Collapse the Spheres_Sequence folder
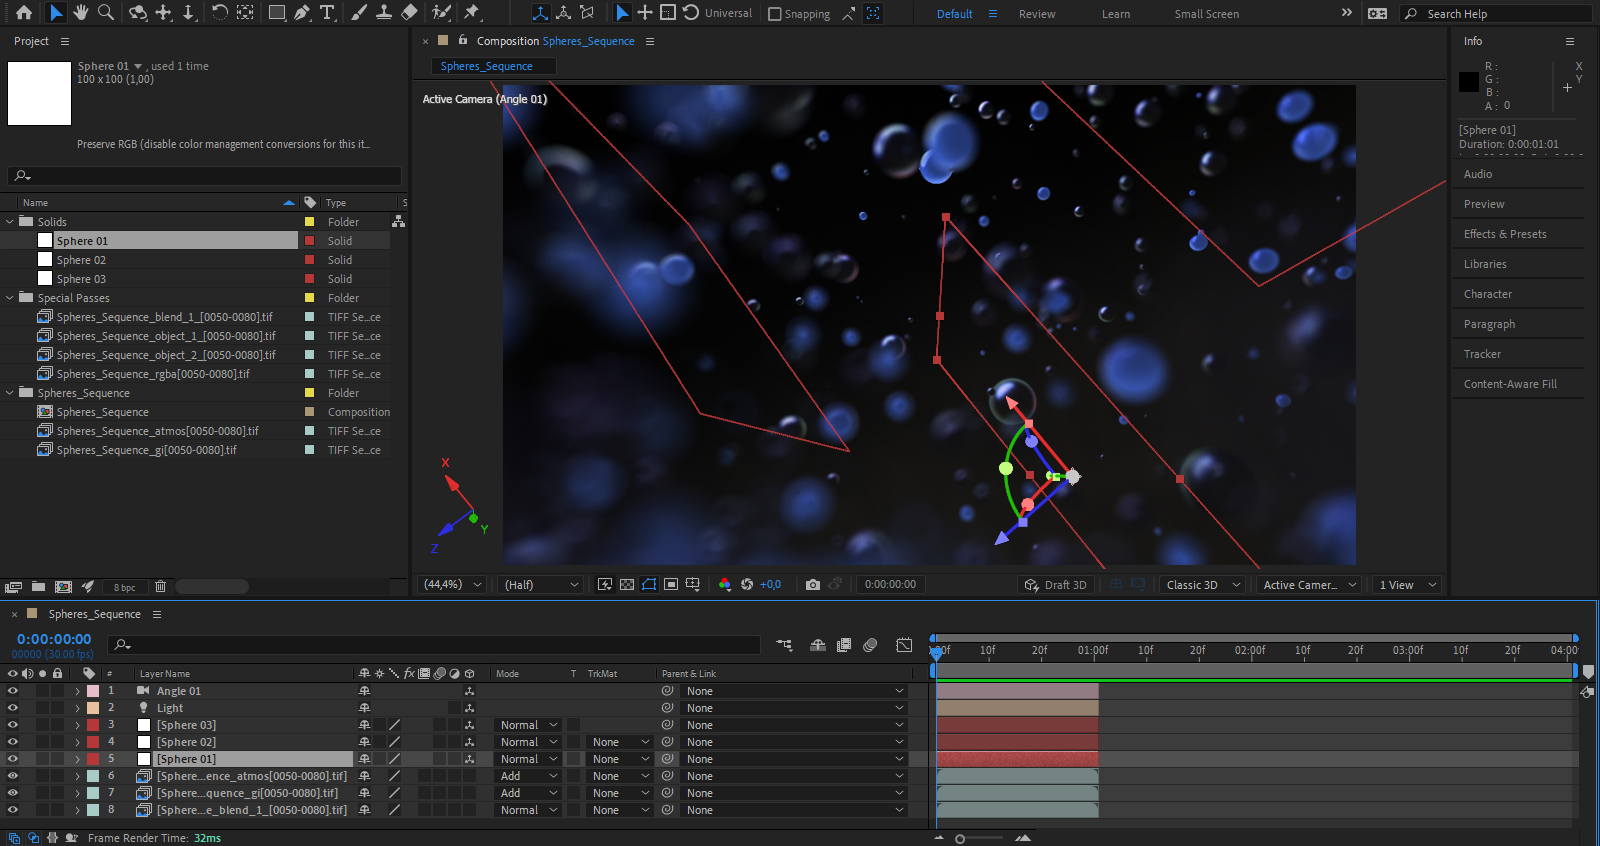This screenshot has height=846, width=1600. coord(10,393)
